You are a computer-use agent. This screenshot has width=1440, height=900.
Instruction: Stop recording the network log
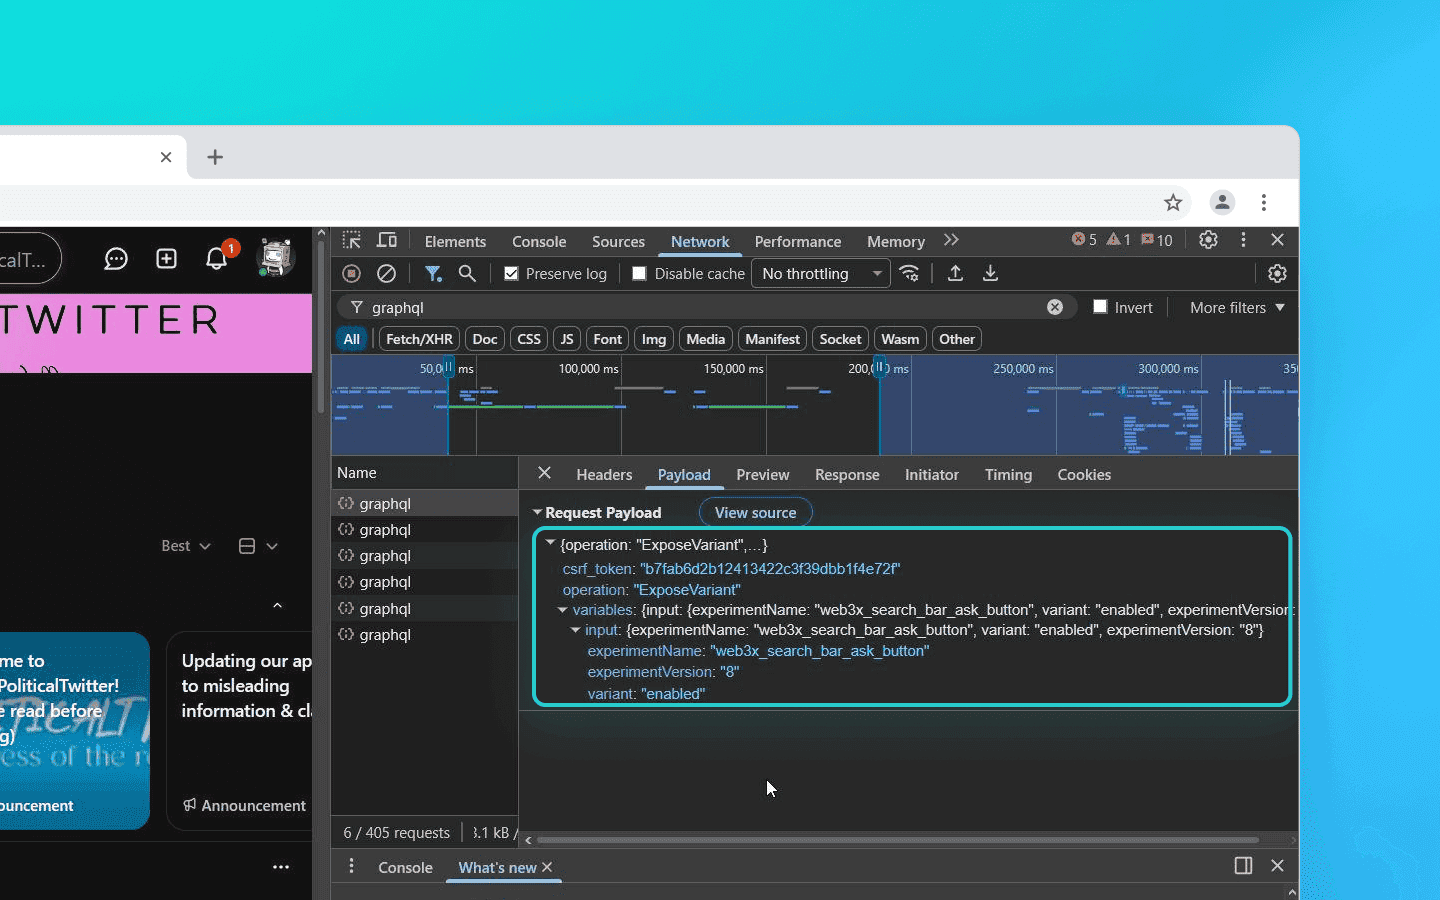(351, 274)
